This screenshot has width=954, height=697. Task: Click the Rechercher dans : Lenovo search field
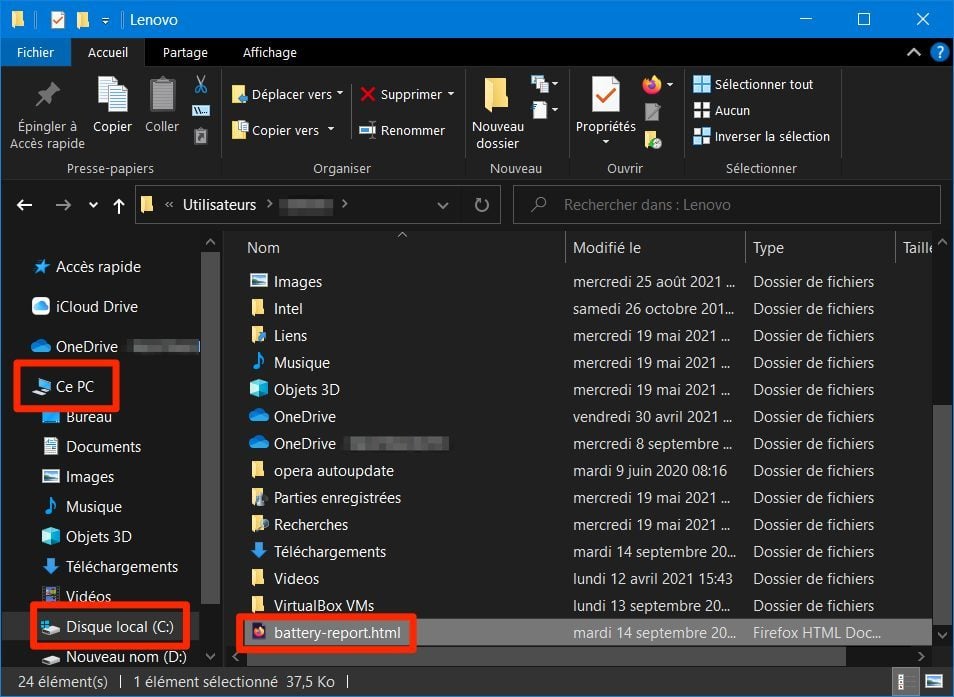pyautogui.click(x=727, y=205)
